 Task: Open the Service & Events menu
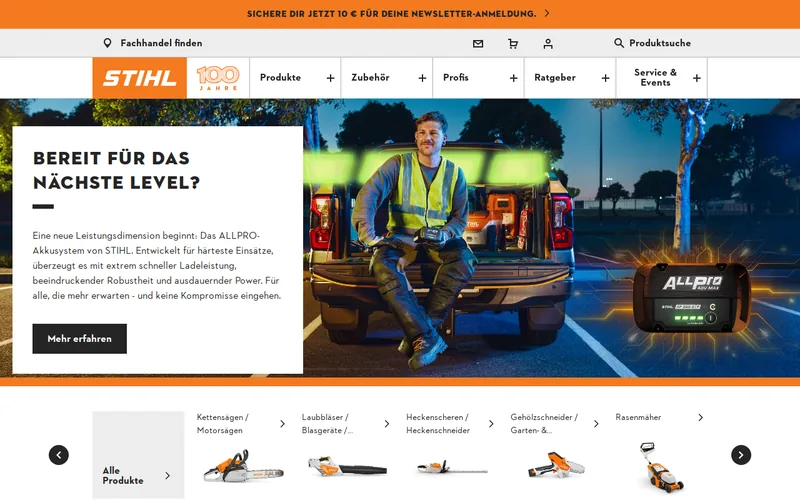coord(656,78)
